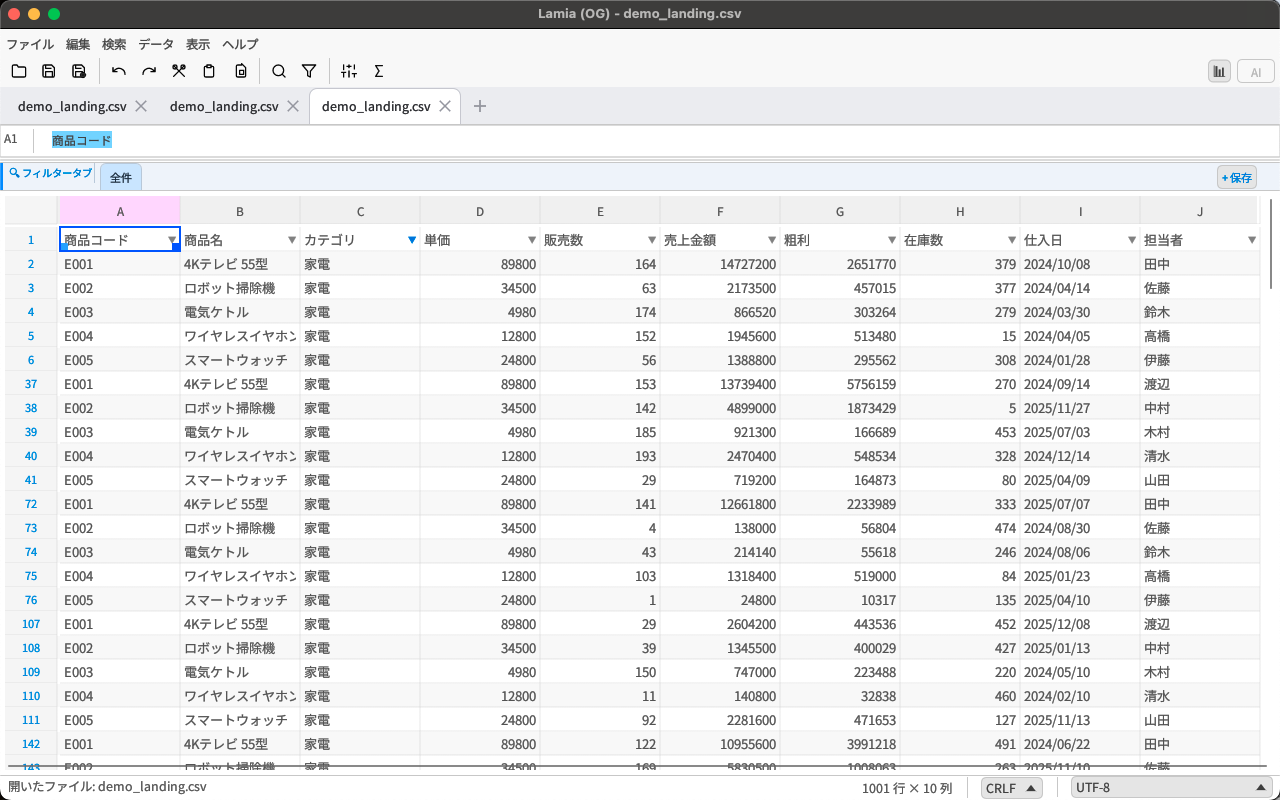Select column J header
1280x800 pixels.
click(x=1200, y=211)
